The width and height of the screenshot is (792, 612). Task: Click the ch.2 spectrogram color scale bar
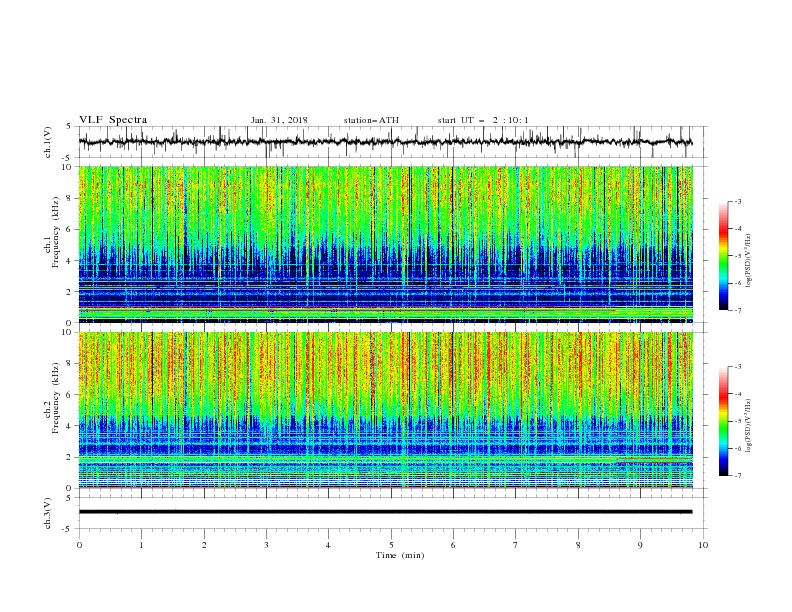pos(724,421)
